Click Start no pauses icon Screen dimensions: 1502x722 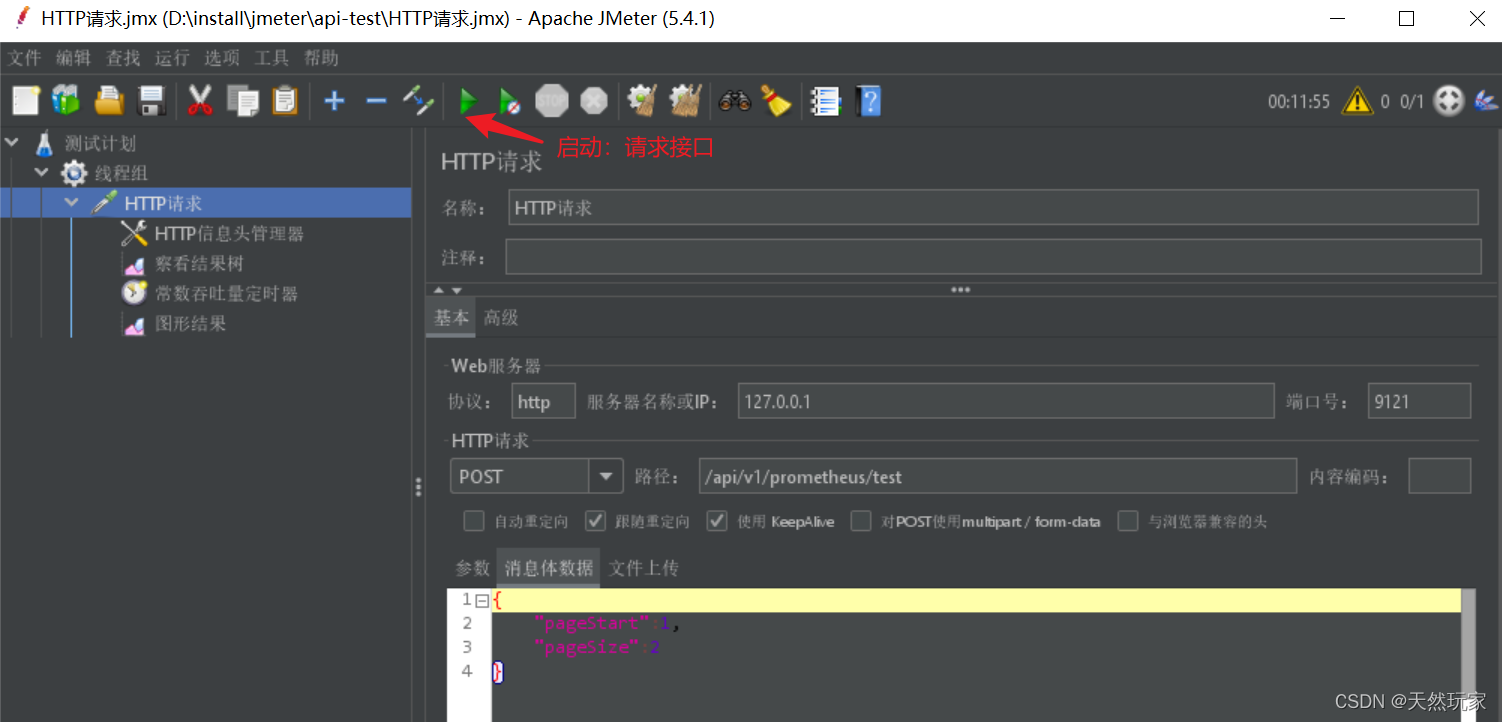click(509, 100)
